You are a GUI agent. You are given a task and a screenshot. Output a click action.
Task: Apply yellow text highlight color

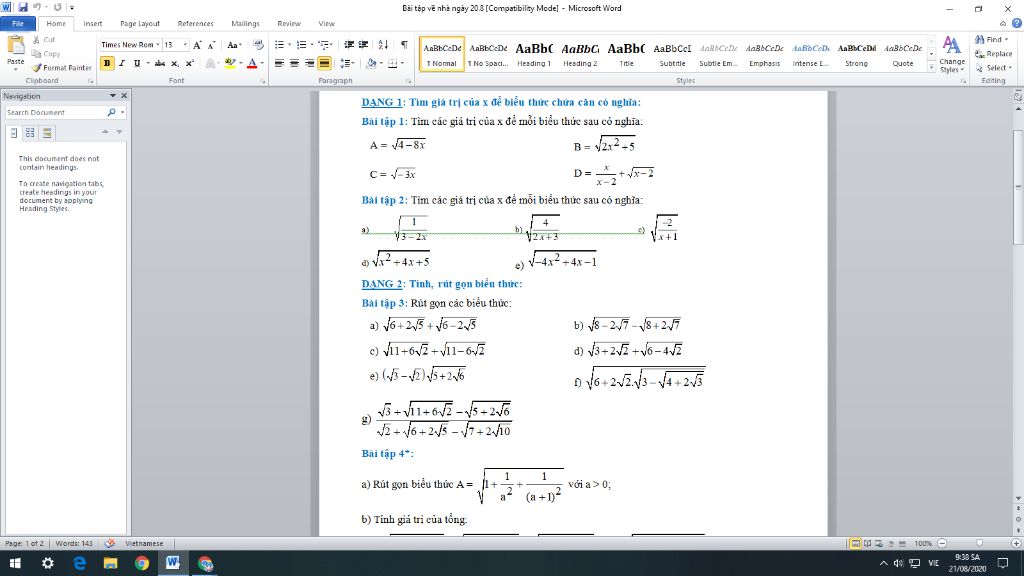230,63
